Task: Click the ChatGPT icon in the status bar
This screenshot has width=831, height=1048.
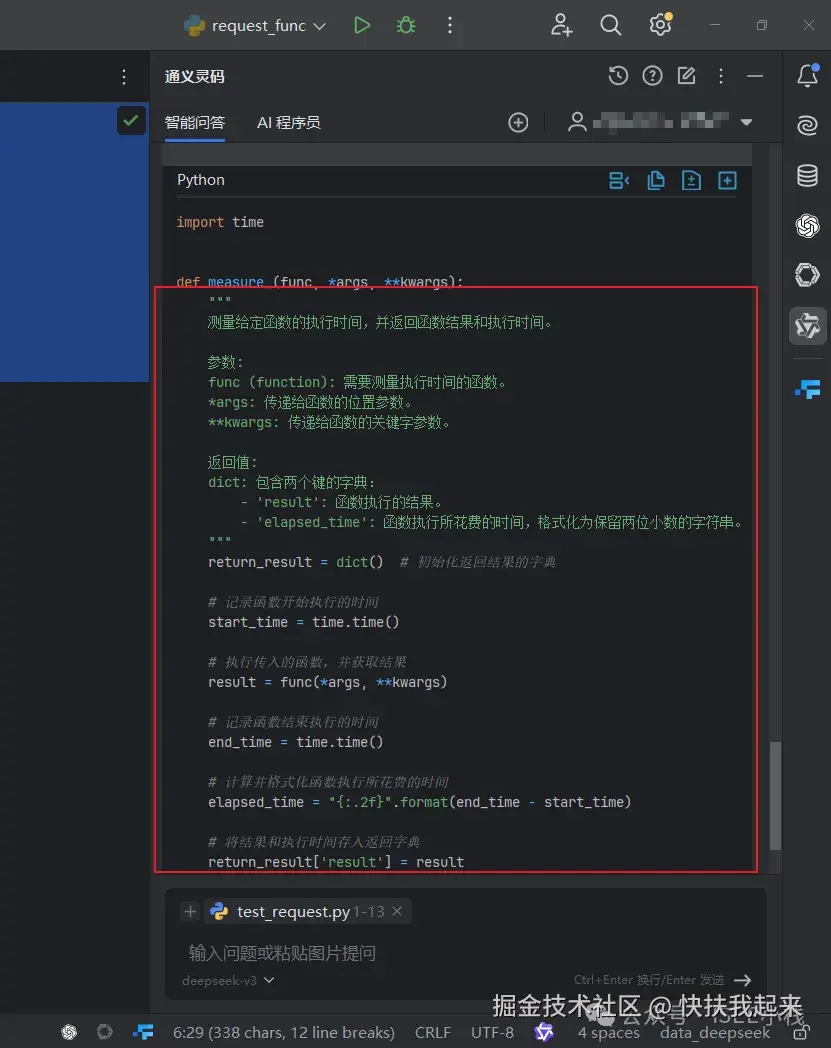Action: click(69, 1032)
